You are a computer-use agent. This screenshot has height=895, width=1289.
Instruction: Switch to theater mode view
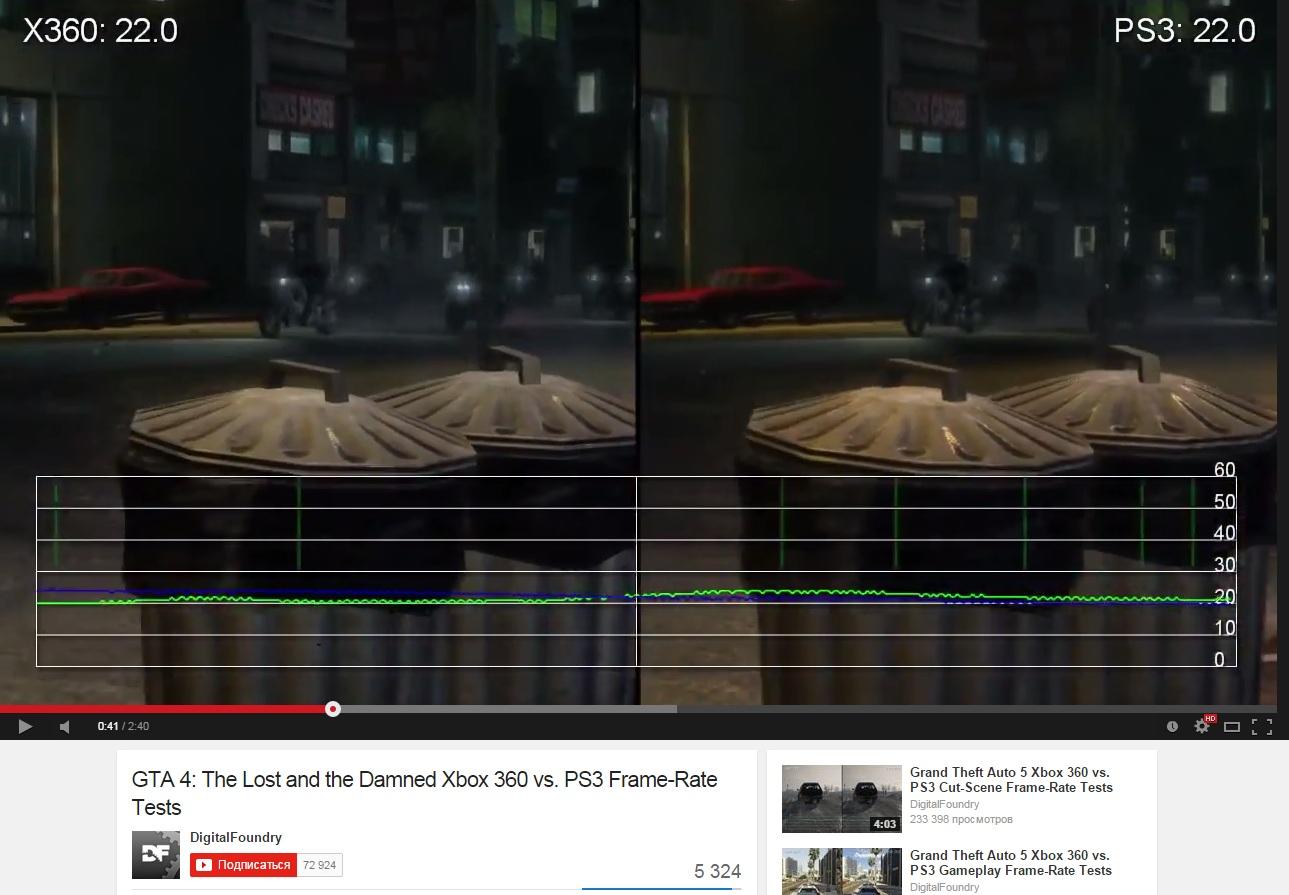pyautogui.click(x=1232, y=726)
